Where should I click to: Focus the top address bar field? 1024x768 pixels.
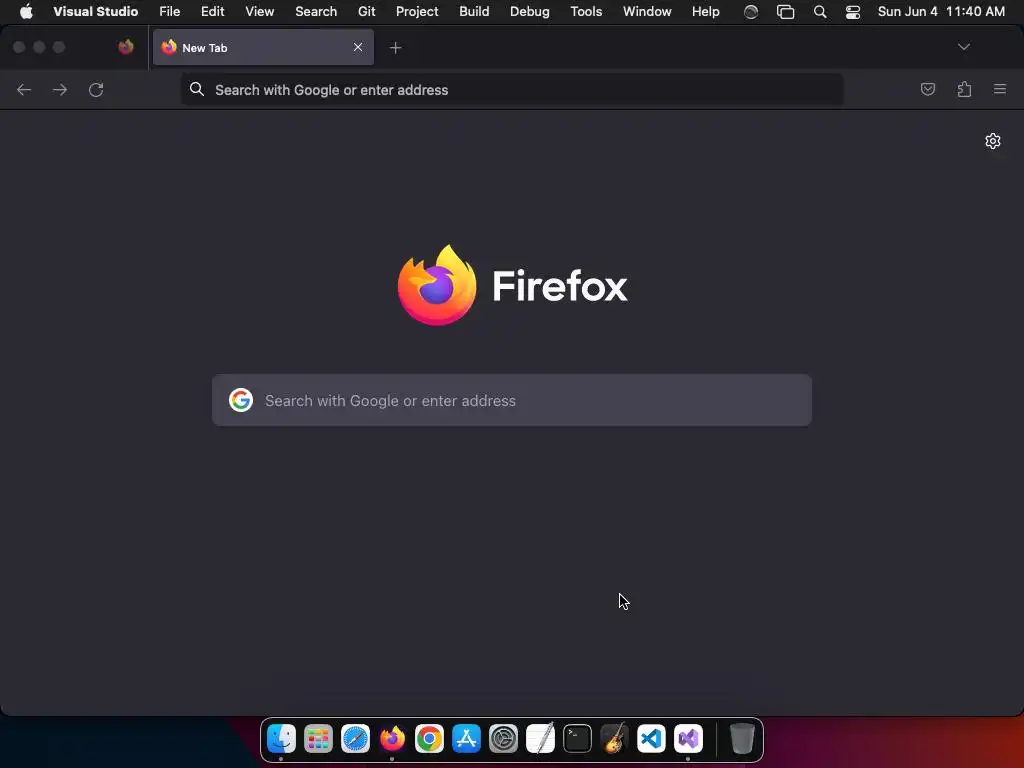point(512,89)
